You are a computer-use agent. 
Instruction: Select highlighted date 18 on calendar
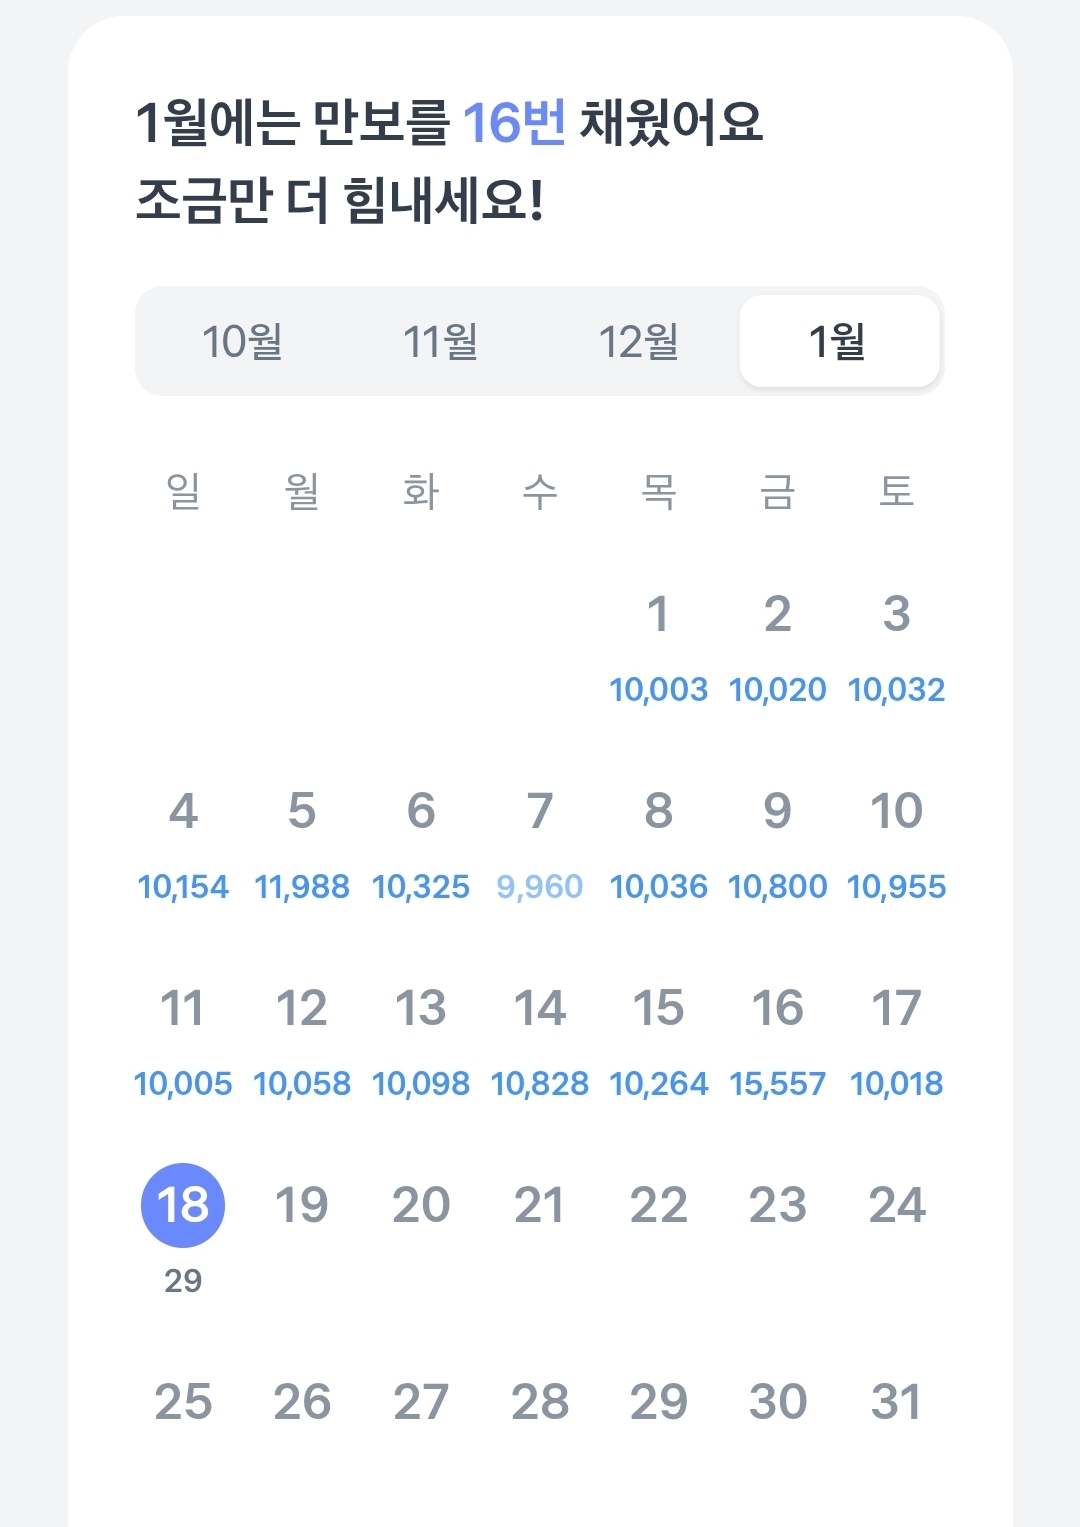(183, 1205)
